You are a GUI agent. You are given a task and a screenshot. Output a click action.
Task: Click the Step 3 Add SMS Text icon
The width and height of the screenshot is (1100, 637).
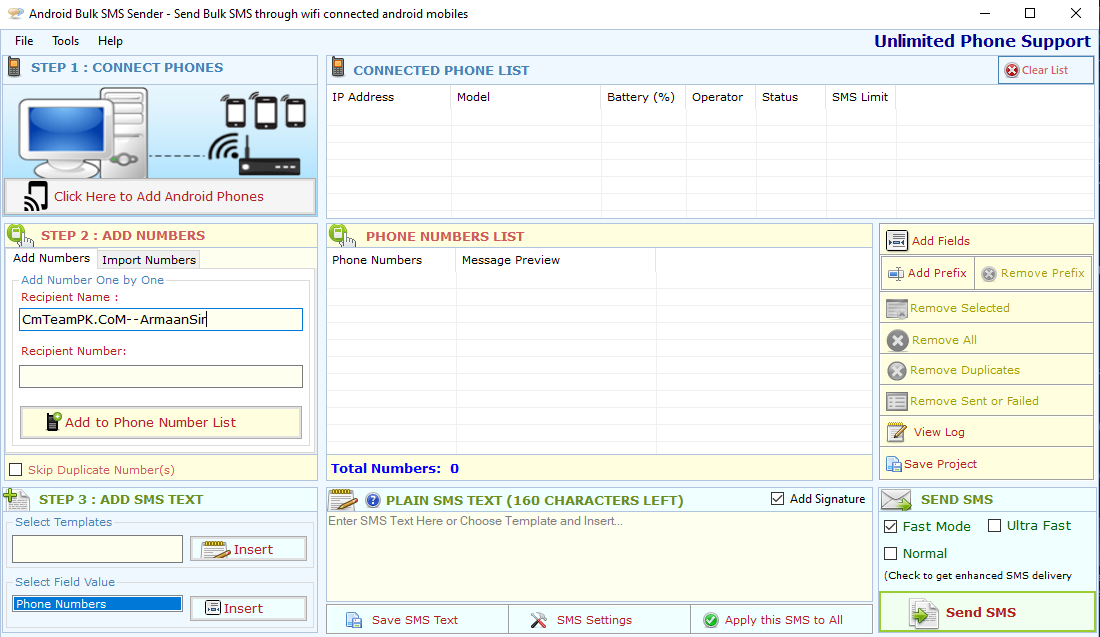point(17,499)
